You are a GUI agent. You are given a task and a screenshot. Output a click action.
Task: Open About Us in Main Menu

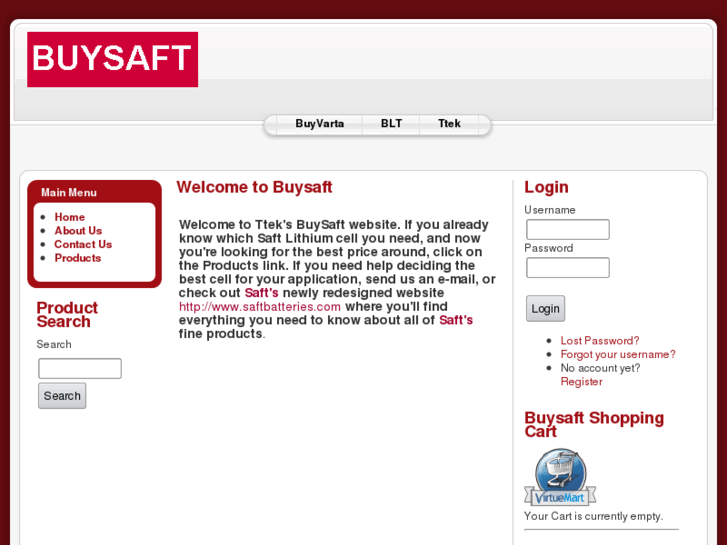[78, 231]
